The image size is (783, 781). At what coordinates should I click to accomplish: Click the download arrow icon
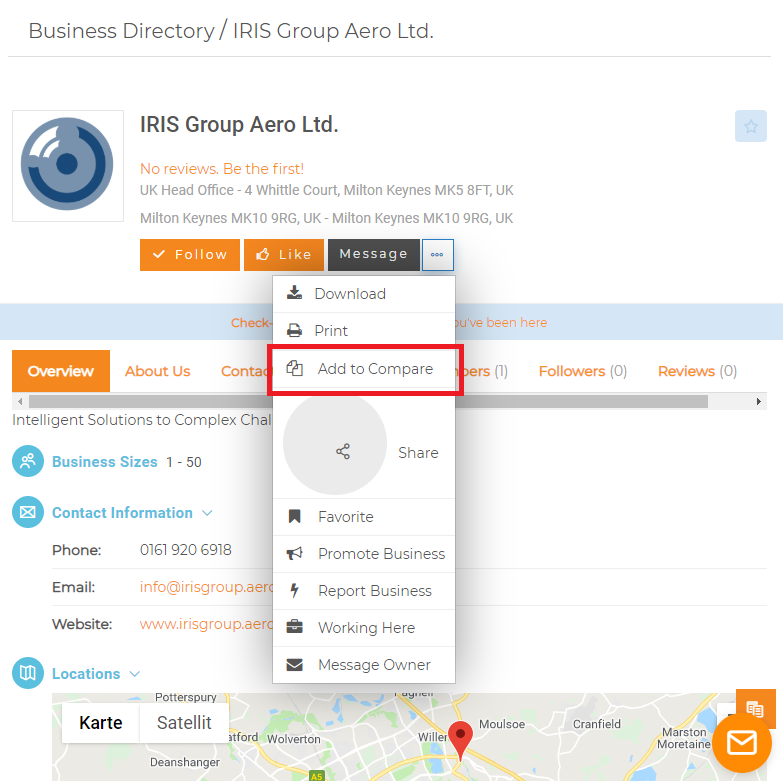coord(294,293)
